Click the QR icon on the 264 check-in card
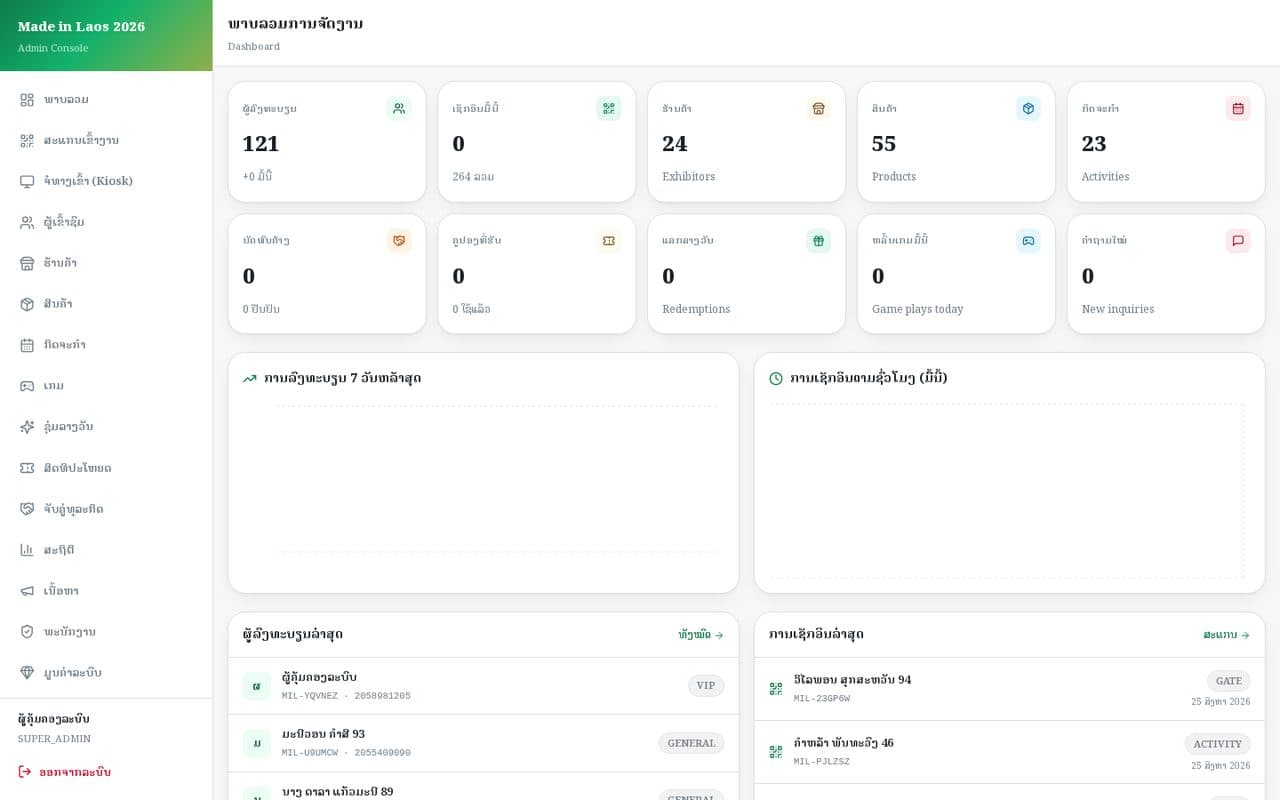1280x800 pixels. pyautogui.click(x=609, y=108)
